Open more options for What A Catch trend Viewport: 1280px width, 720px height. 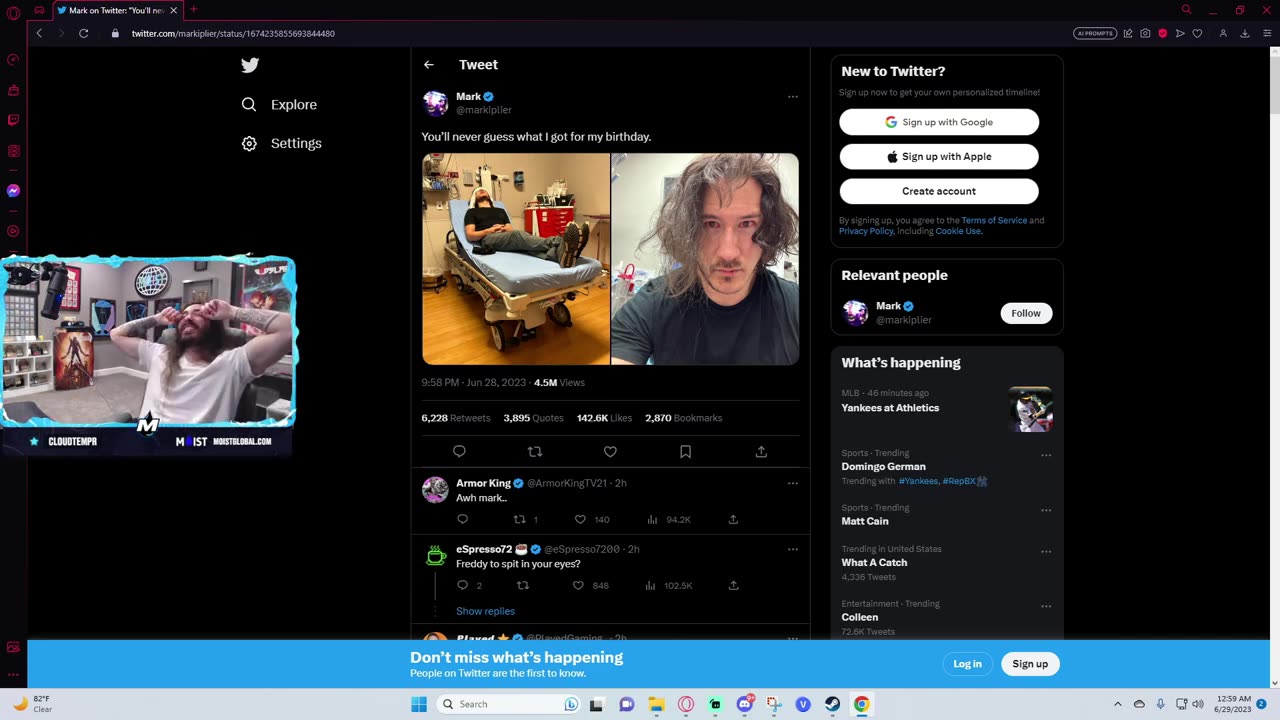[x=1046, y=551]
